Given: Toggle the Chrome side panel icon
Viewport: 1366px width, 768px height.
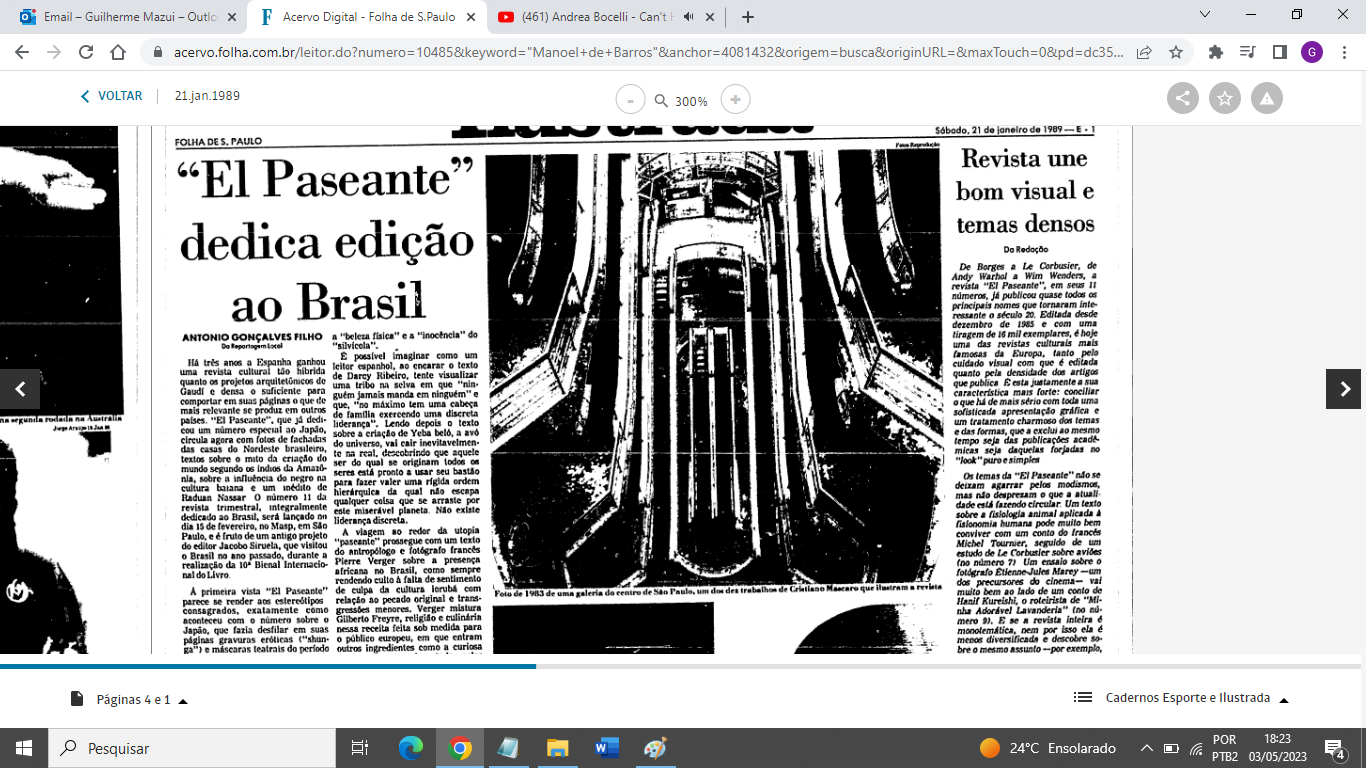Looking at the screenshot, I should click(1279, 52).
